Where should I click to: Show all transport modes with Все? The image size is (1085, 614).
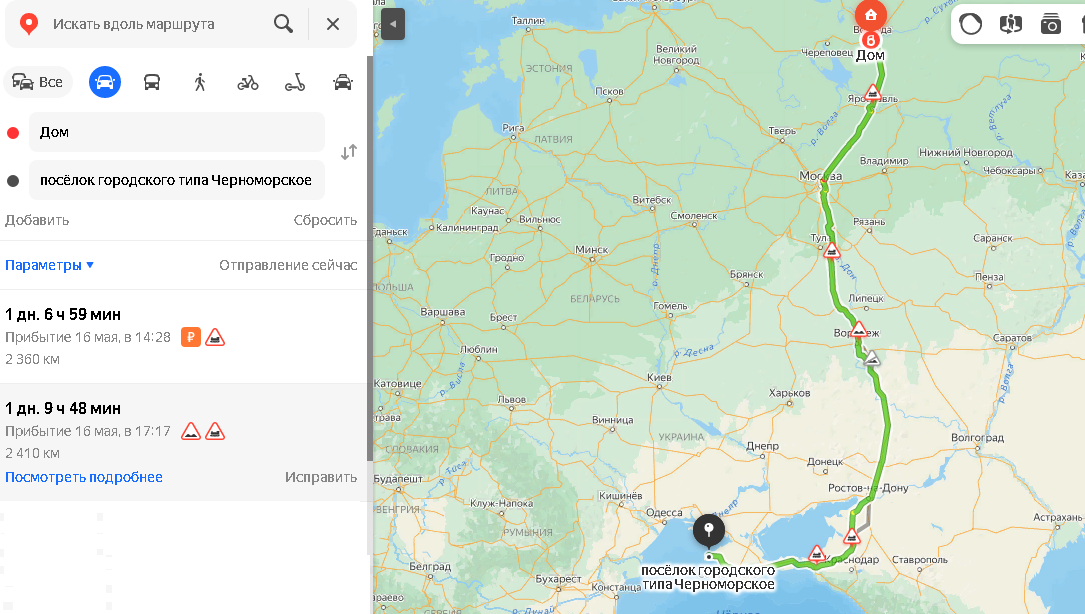click(38, 82)
